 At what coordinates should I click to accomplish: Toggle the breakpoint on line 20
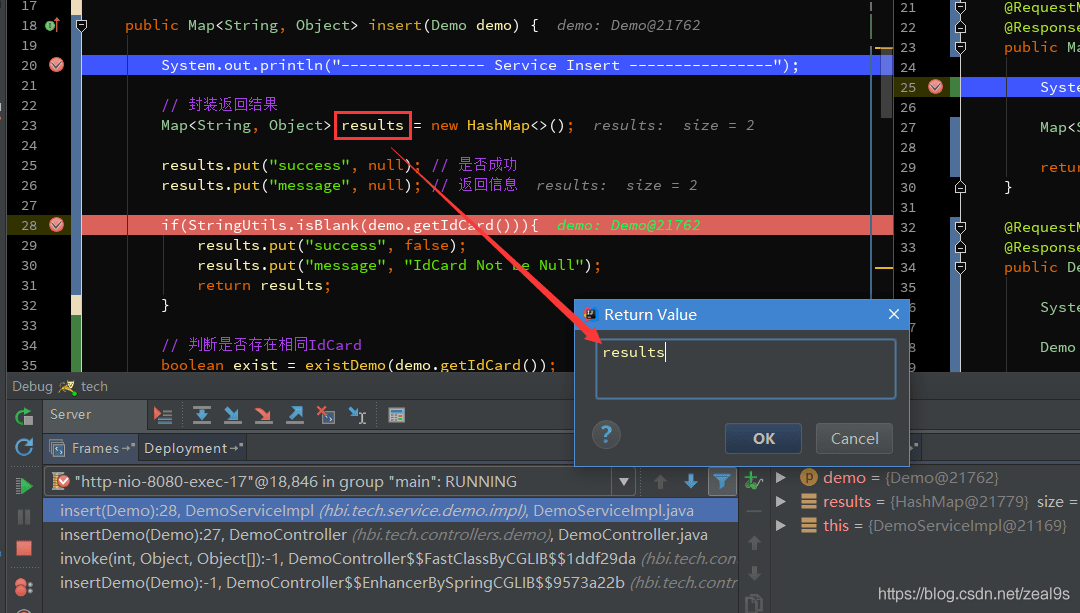pos(56,65)
